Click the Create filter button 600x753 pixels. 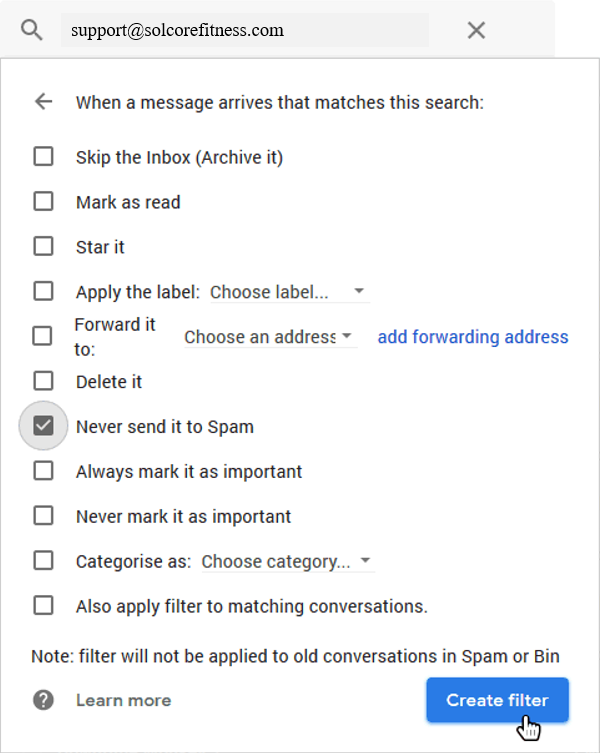[497, 700]
